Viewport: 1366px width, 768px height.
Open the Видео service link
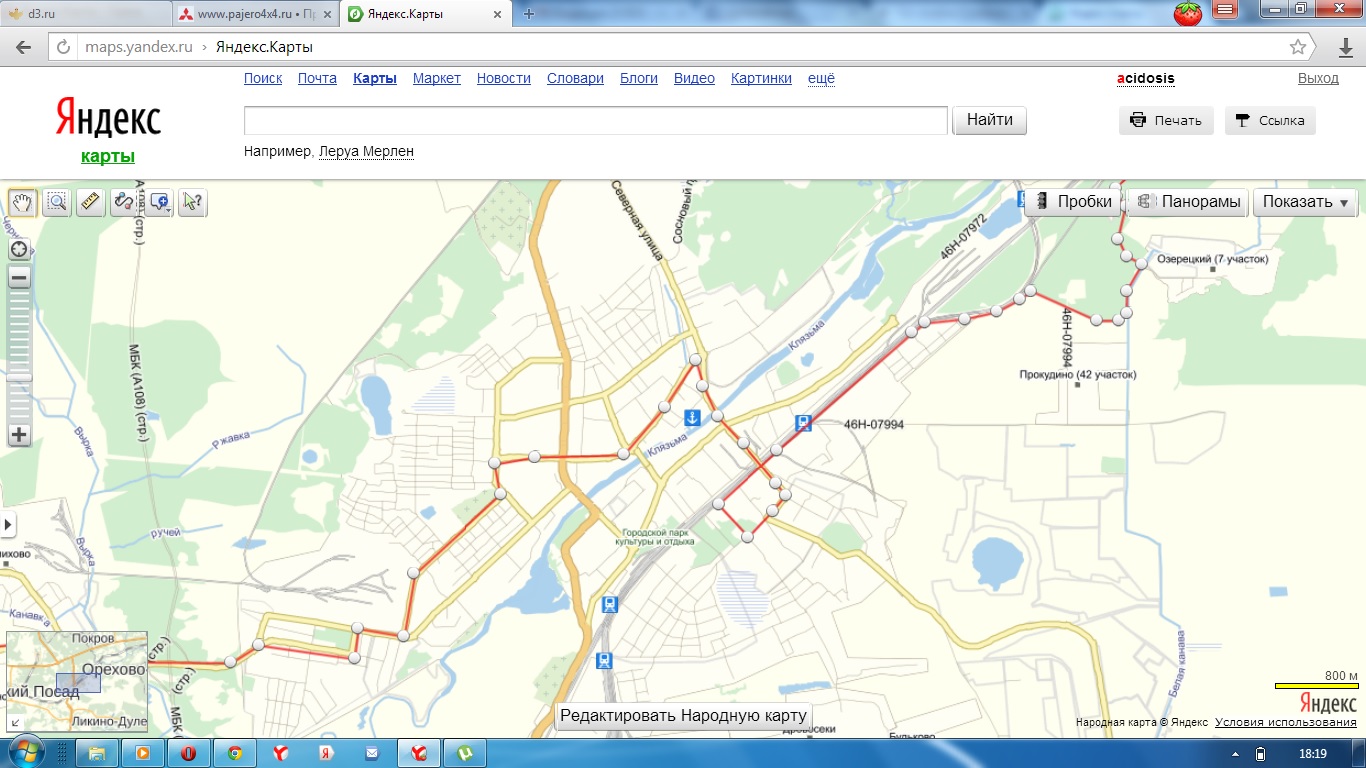point(694,78)
